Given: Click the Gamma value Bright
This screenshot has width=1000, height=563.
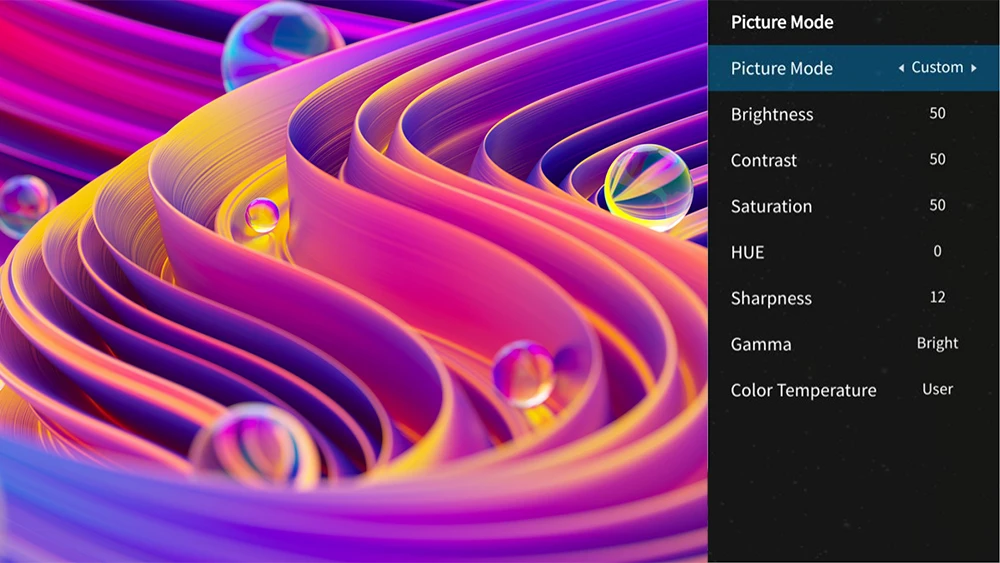Looking at the screenshot, I should pyautogui.click(x=938, y=344).
